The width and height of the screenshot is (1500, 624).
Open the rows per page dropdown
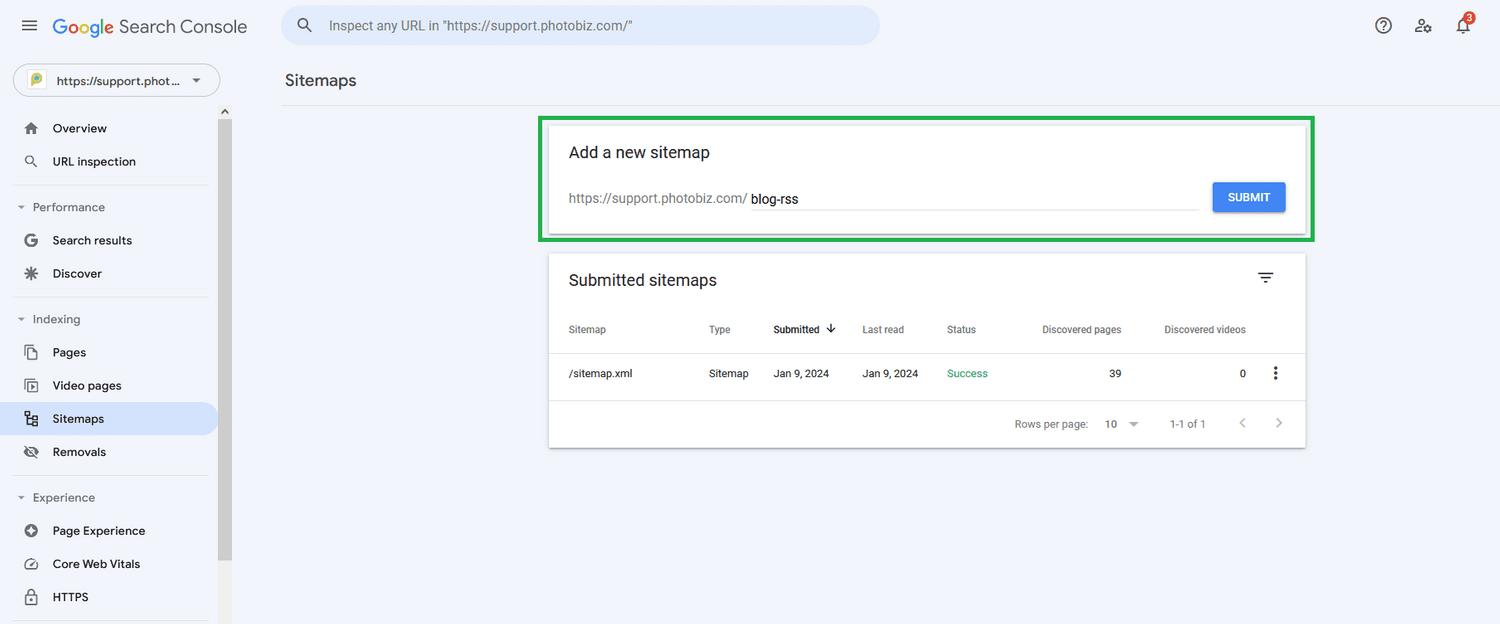pos(1121,424)
